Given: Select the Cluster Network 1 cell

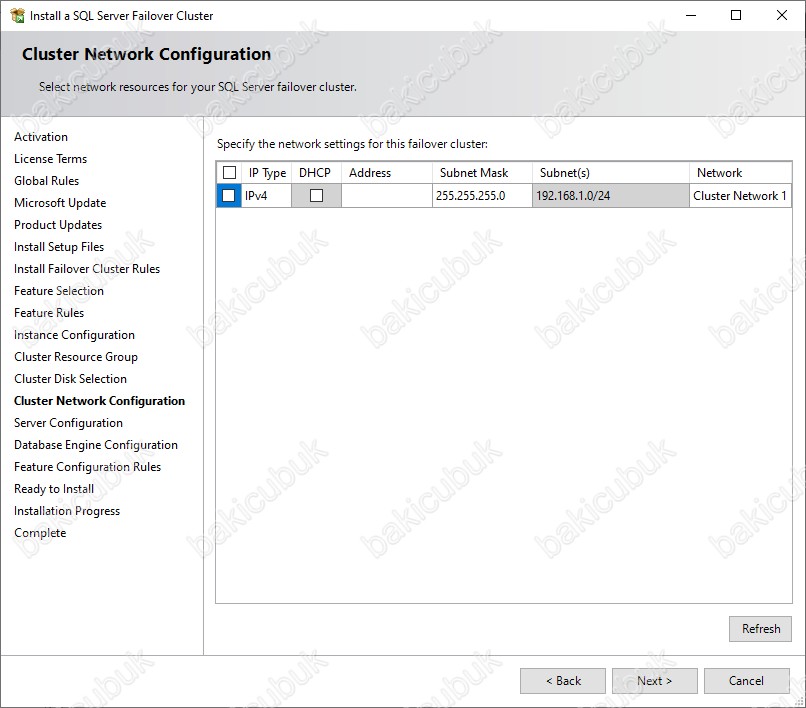Looking at the screenshot, I should coord(740,195).
